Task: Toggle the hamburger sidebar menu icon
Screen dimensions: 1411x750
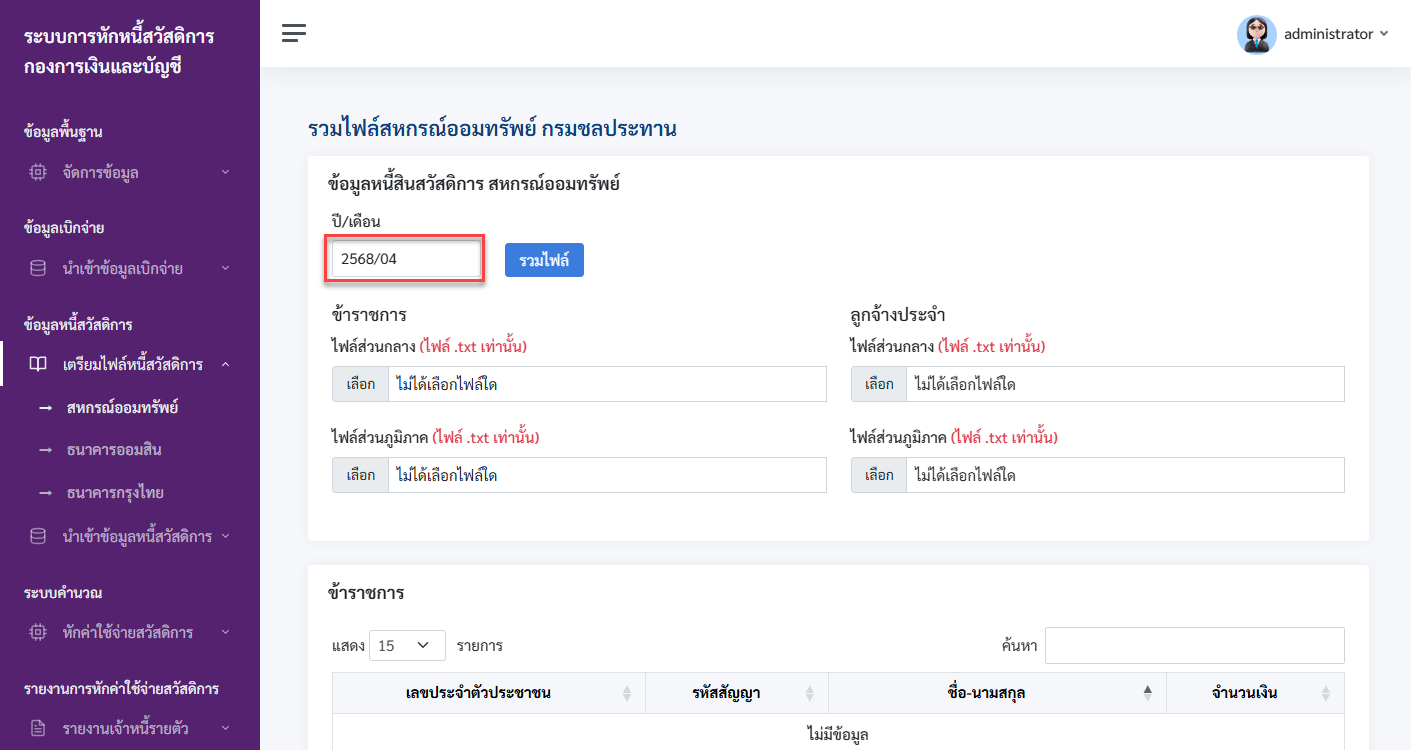Action: pyautogui.click(x=294, y=33)
